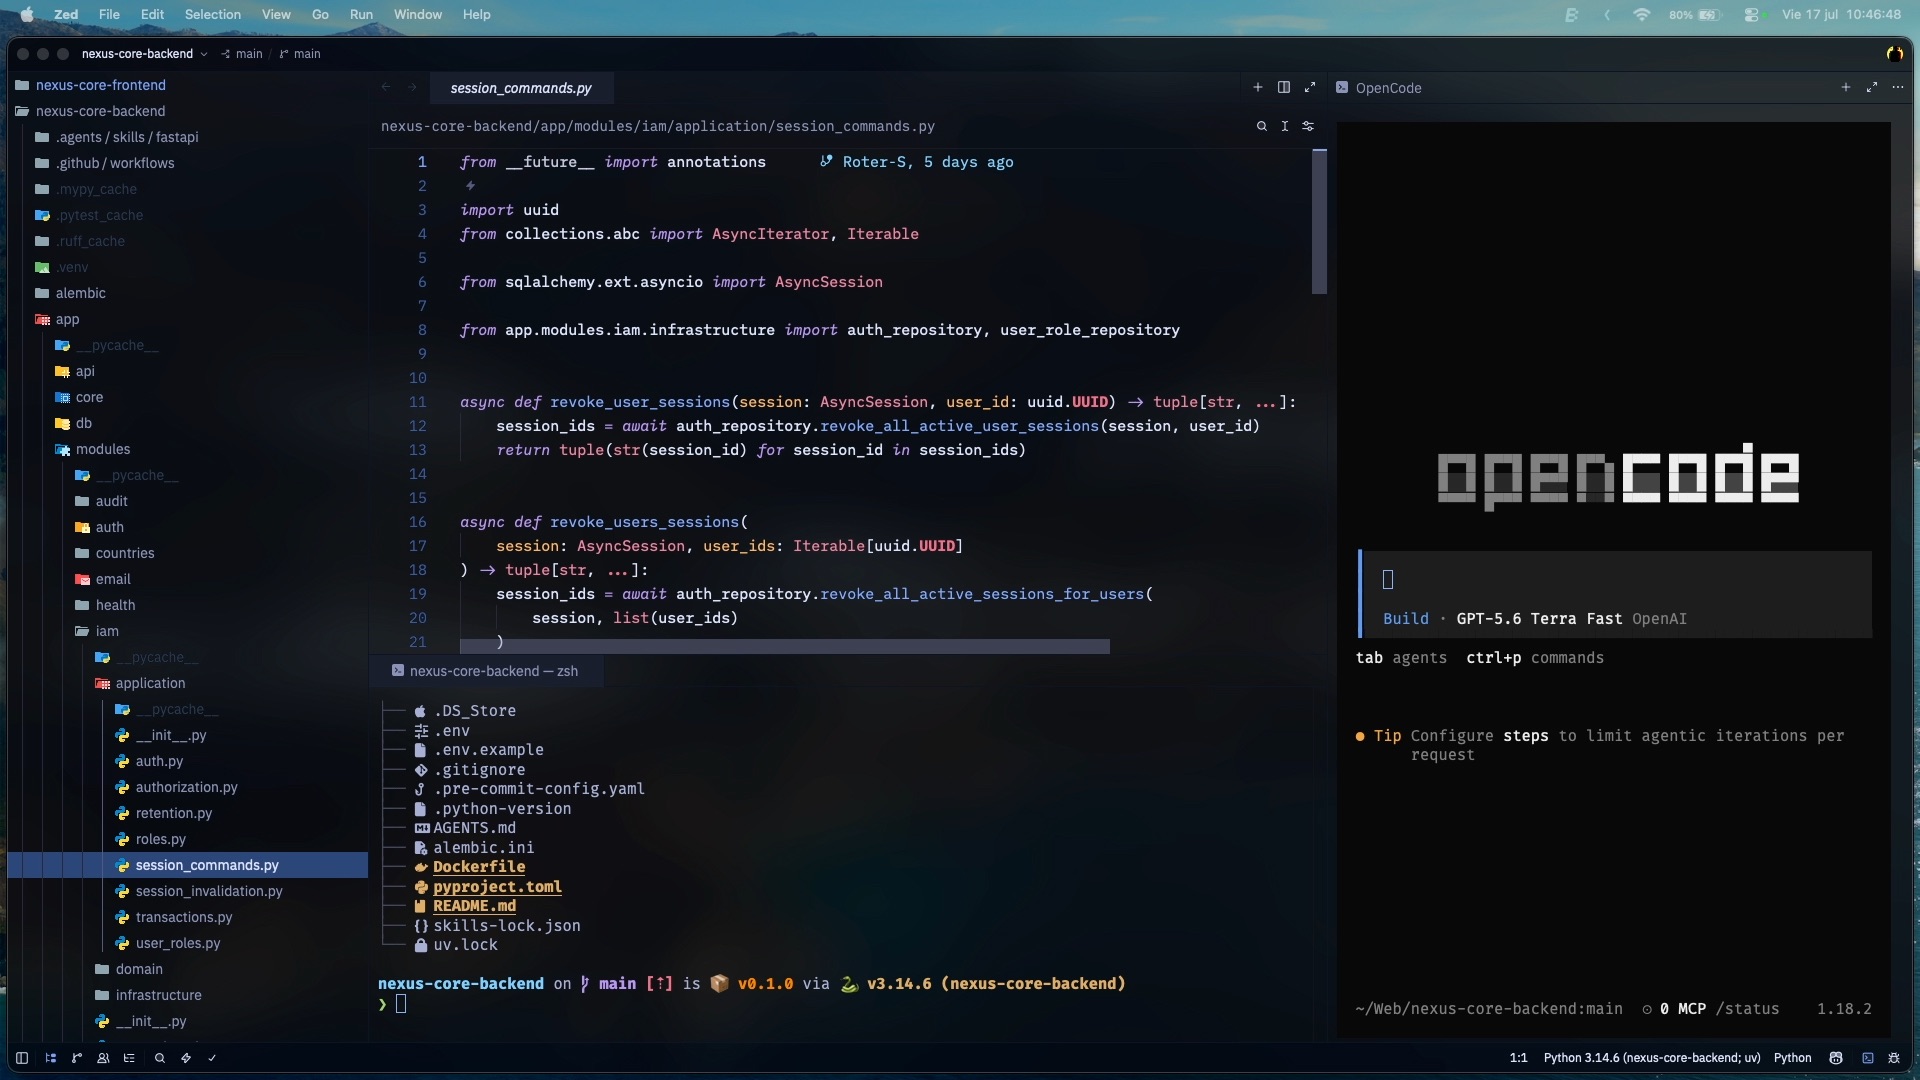
Task: Open project search from status bar
Action: tap(159, 1058)
